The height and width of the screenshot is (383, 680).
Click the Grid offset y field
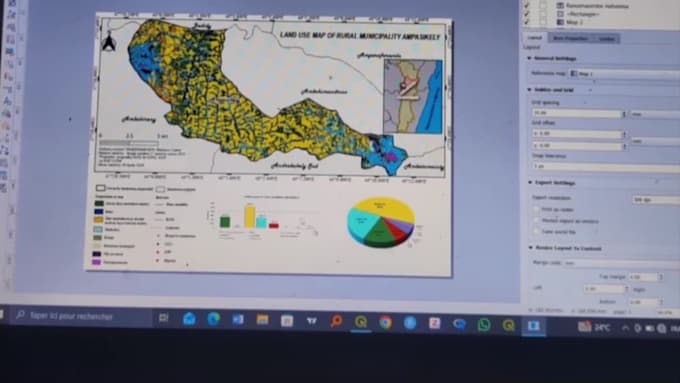tap(577, 146)
